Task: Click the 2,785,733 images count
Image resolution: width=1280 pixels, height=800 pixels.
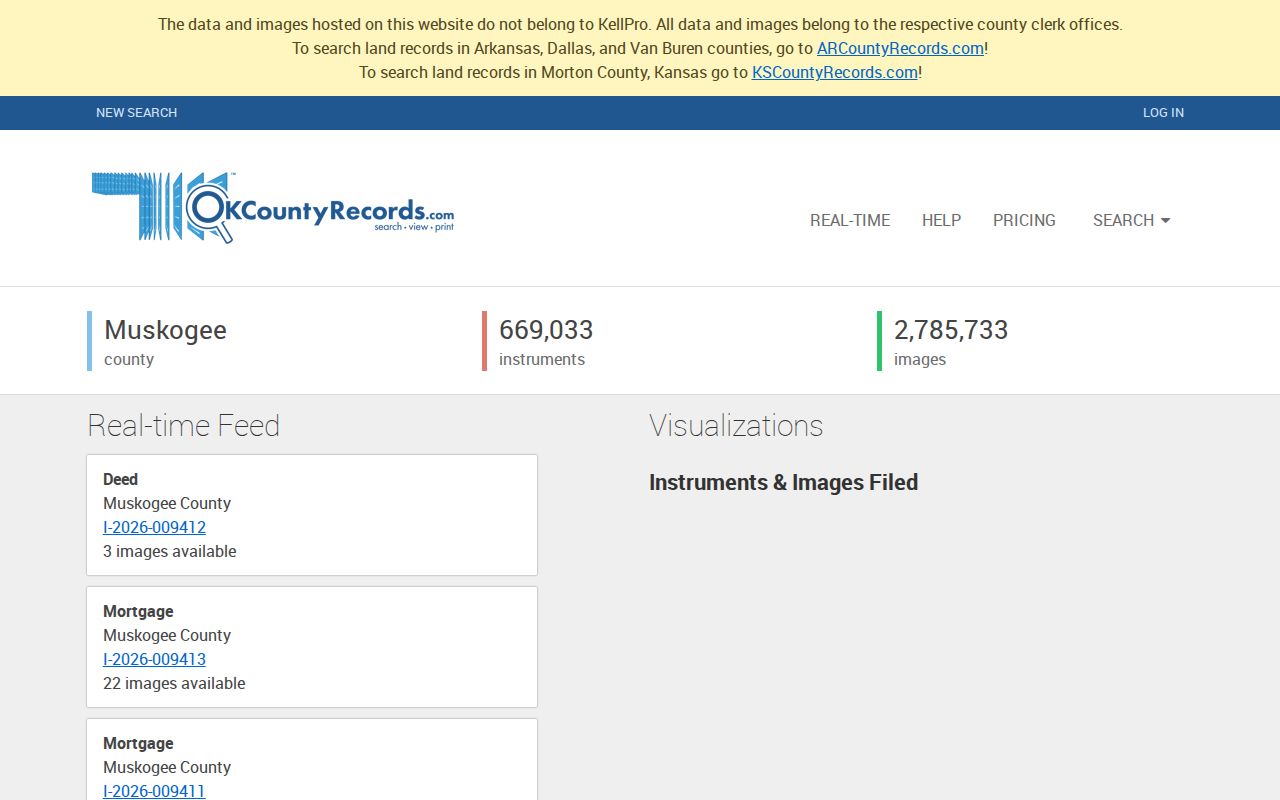Action: point(951,330)
